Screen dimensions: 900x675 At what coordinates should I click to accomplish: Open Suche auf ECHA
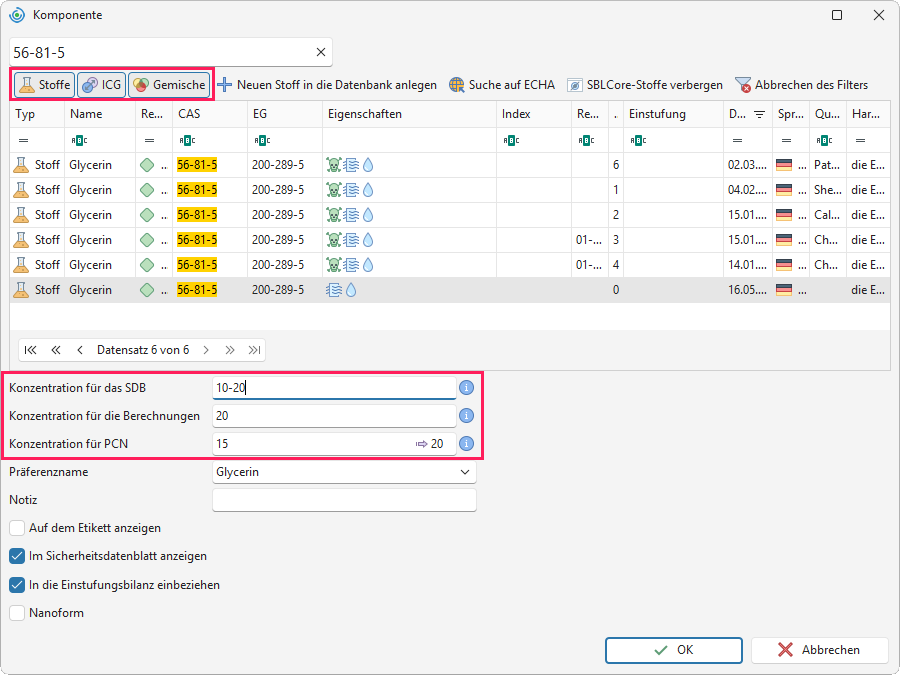(502, 85)
